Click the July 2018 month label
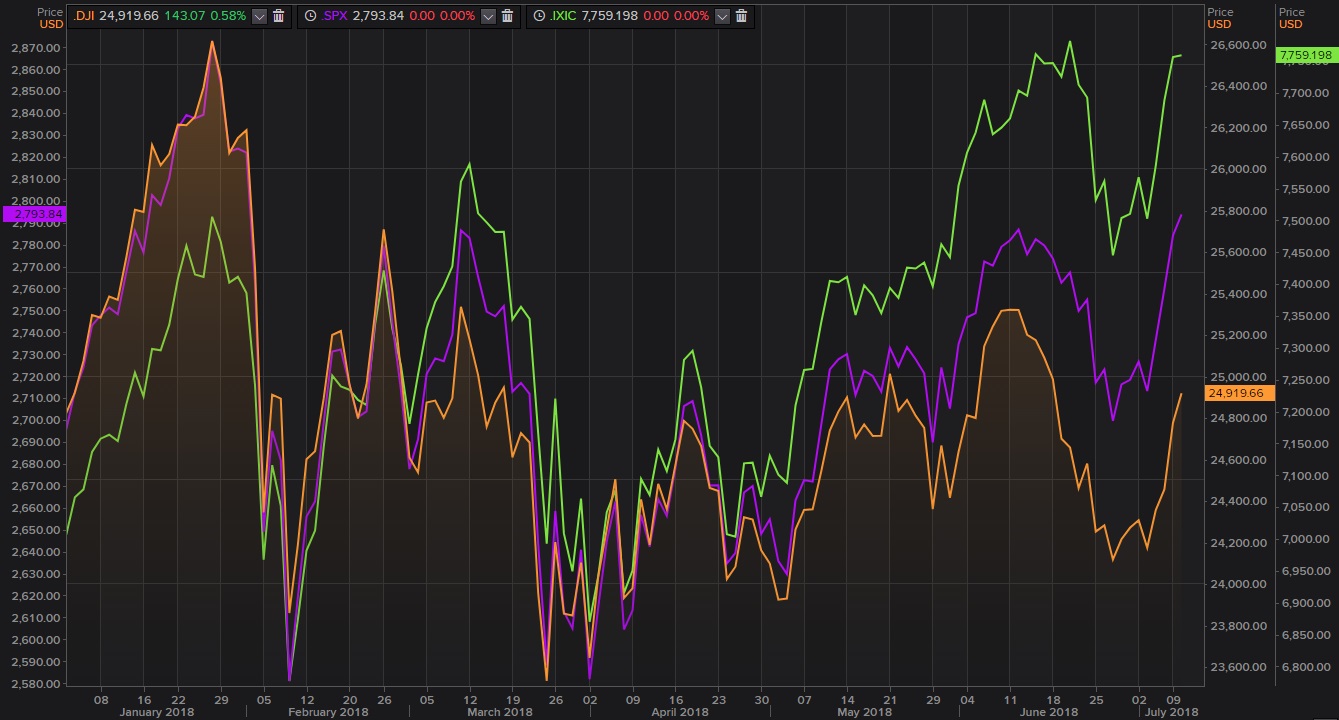This screenshot has width=1339, height=720. click(1170, 712)
